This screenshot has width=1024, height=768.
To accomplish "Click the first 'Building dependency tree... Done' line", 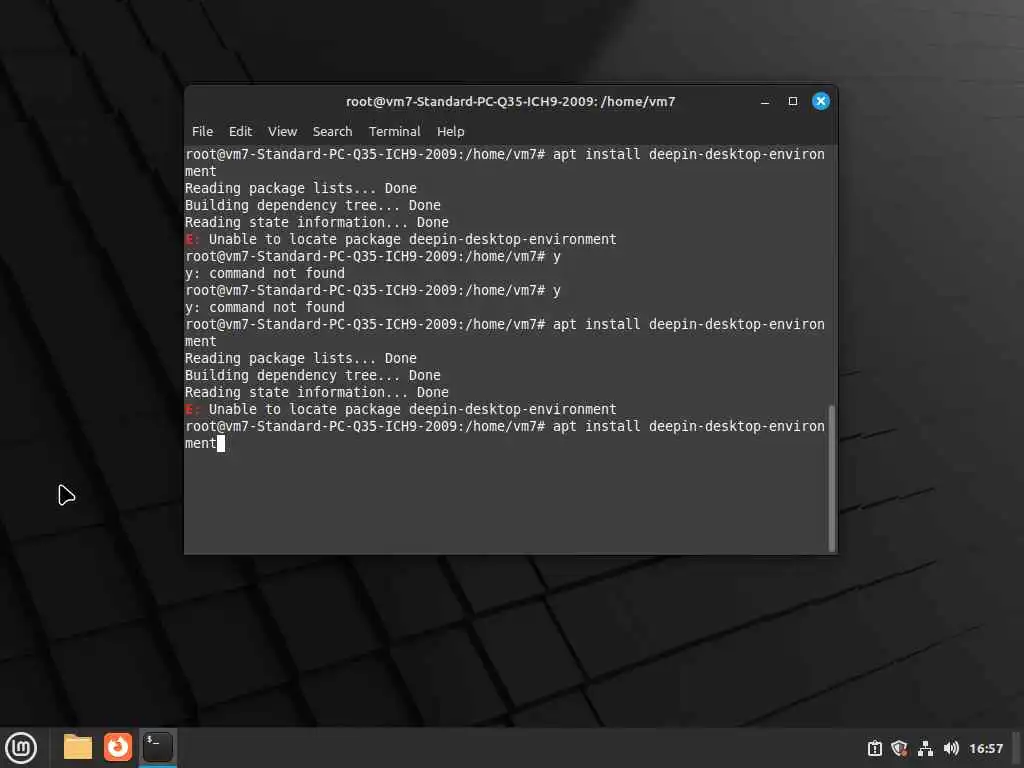I will [312, 205].
